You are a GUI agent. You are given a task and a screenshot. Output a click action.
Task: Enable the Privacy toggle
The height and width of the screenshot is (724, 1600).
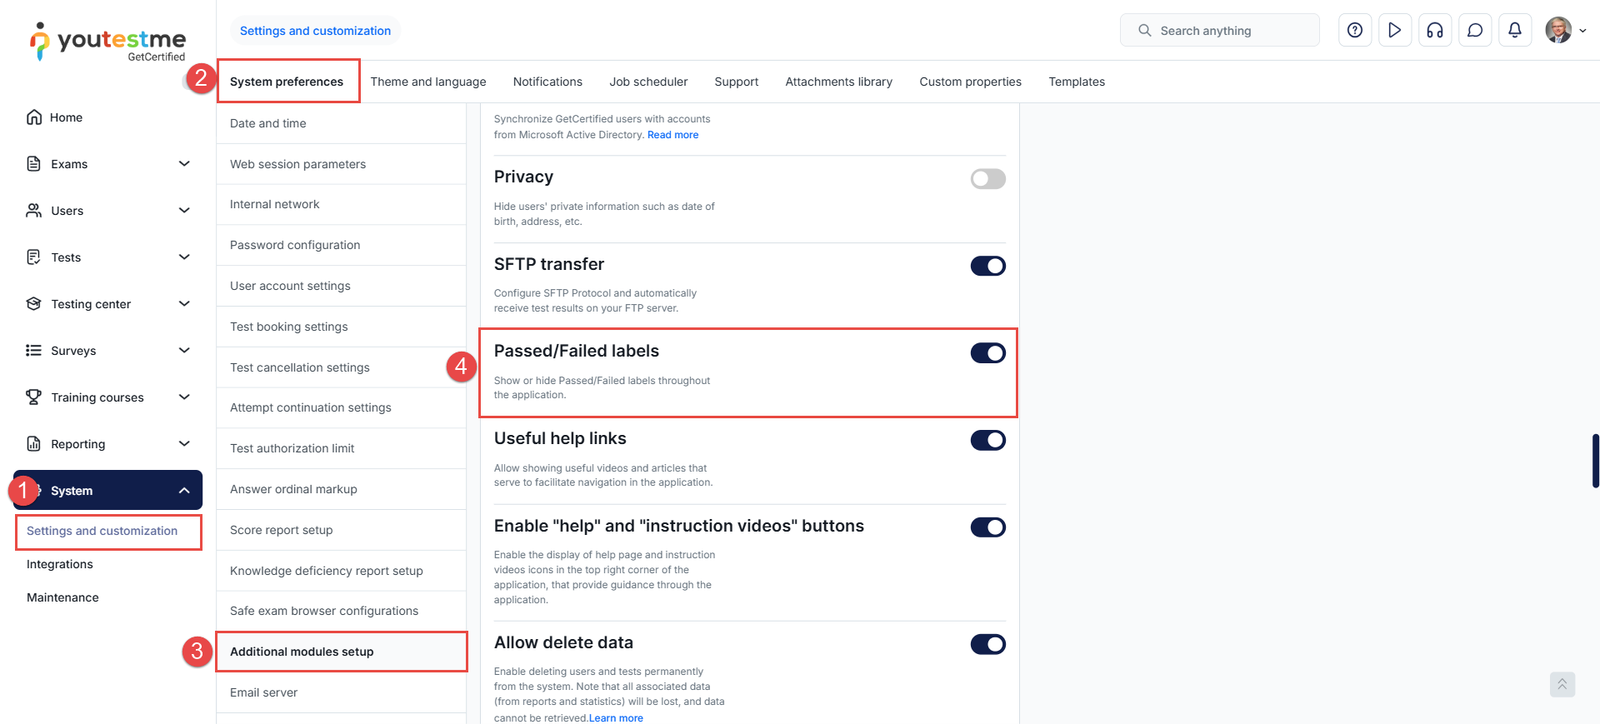[x=988, y=179]
